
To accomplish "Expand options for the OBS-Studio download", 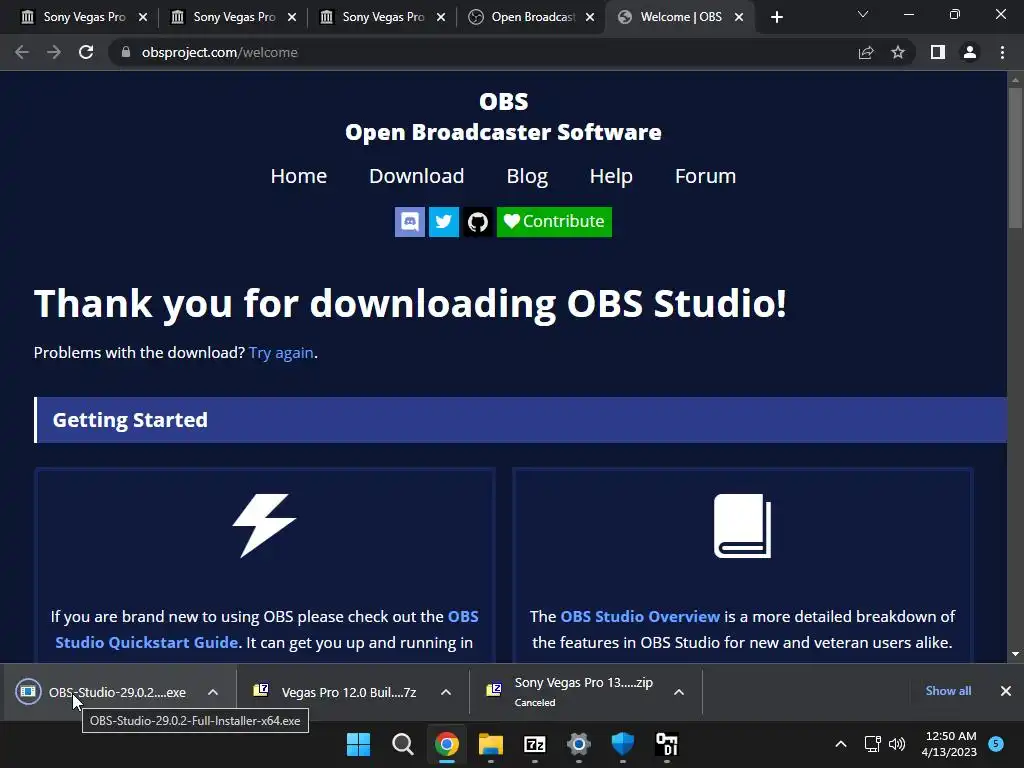I will (x=213, y=692).
